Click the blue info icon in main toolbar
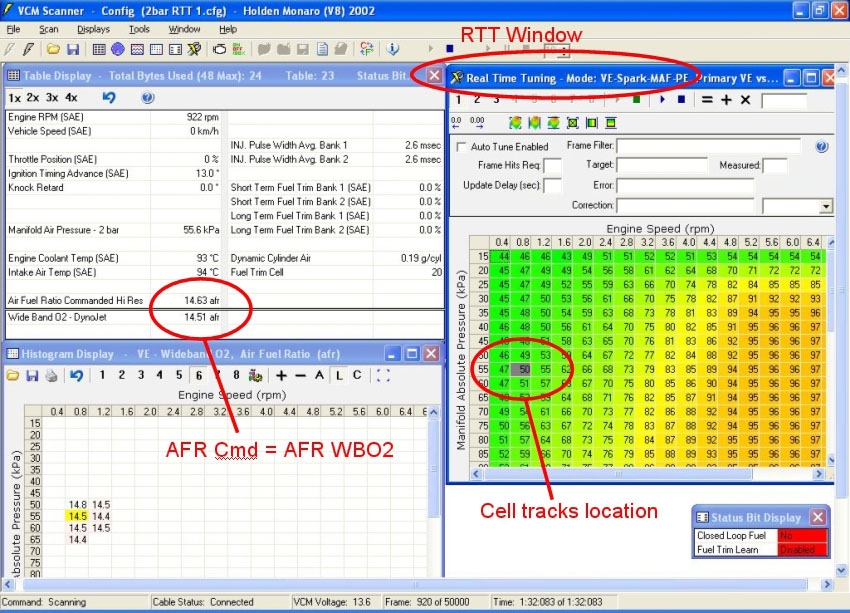The image size is (850, 613). 393,48
